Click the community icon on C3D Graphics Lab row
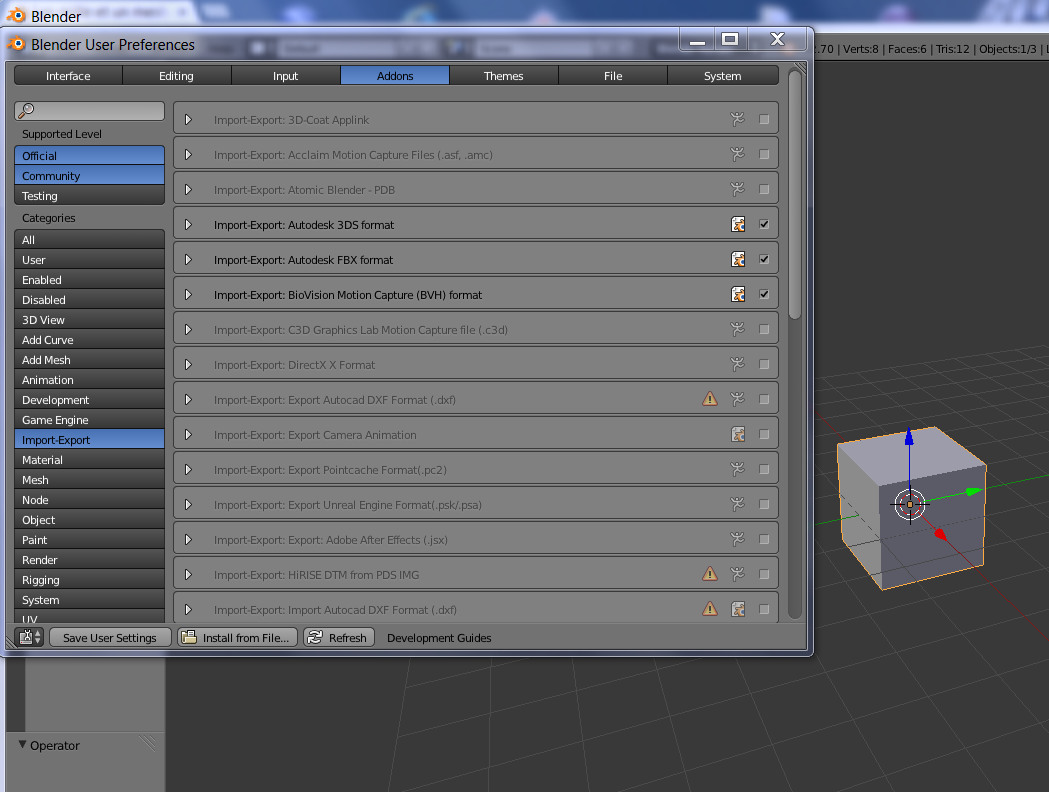1049x792 pixels. click(737, 329)
